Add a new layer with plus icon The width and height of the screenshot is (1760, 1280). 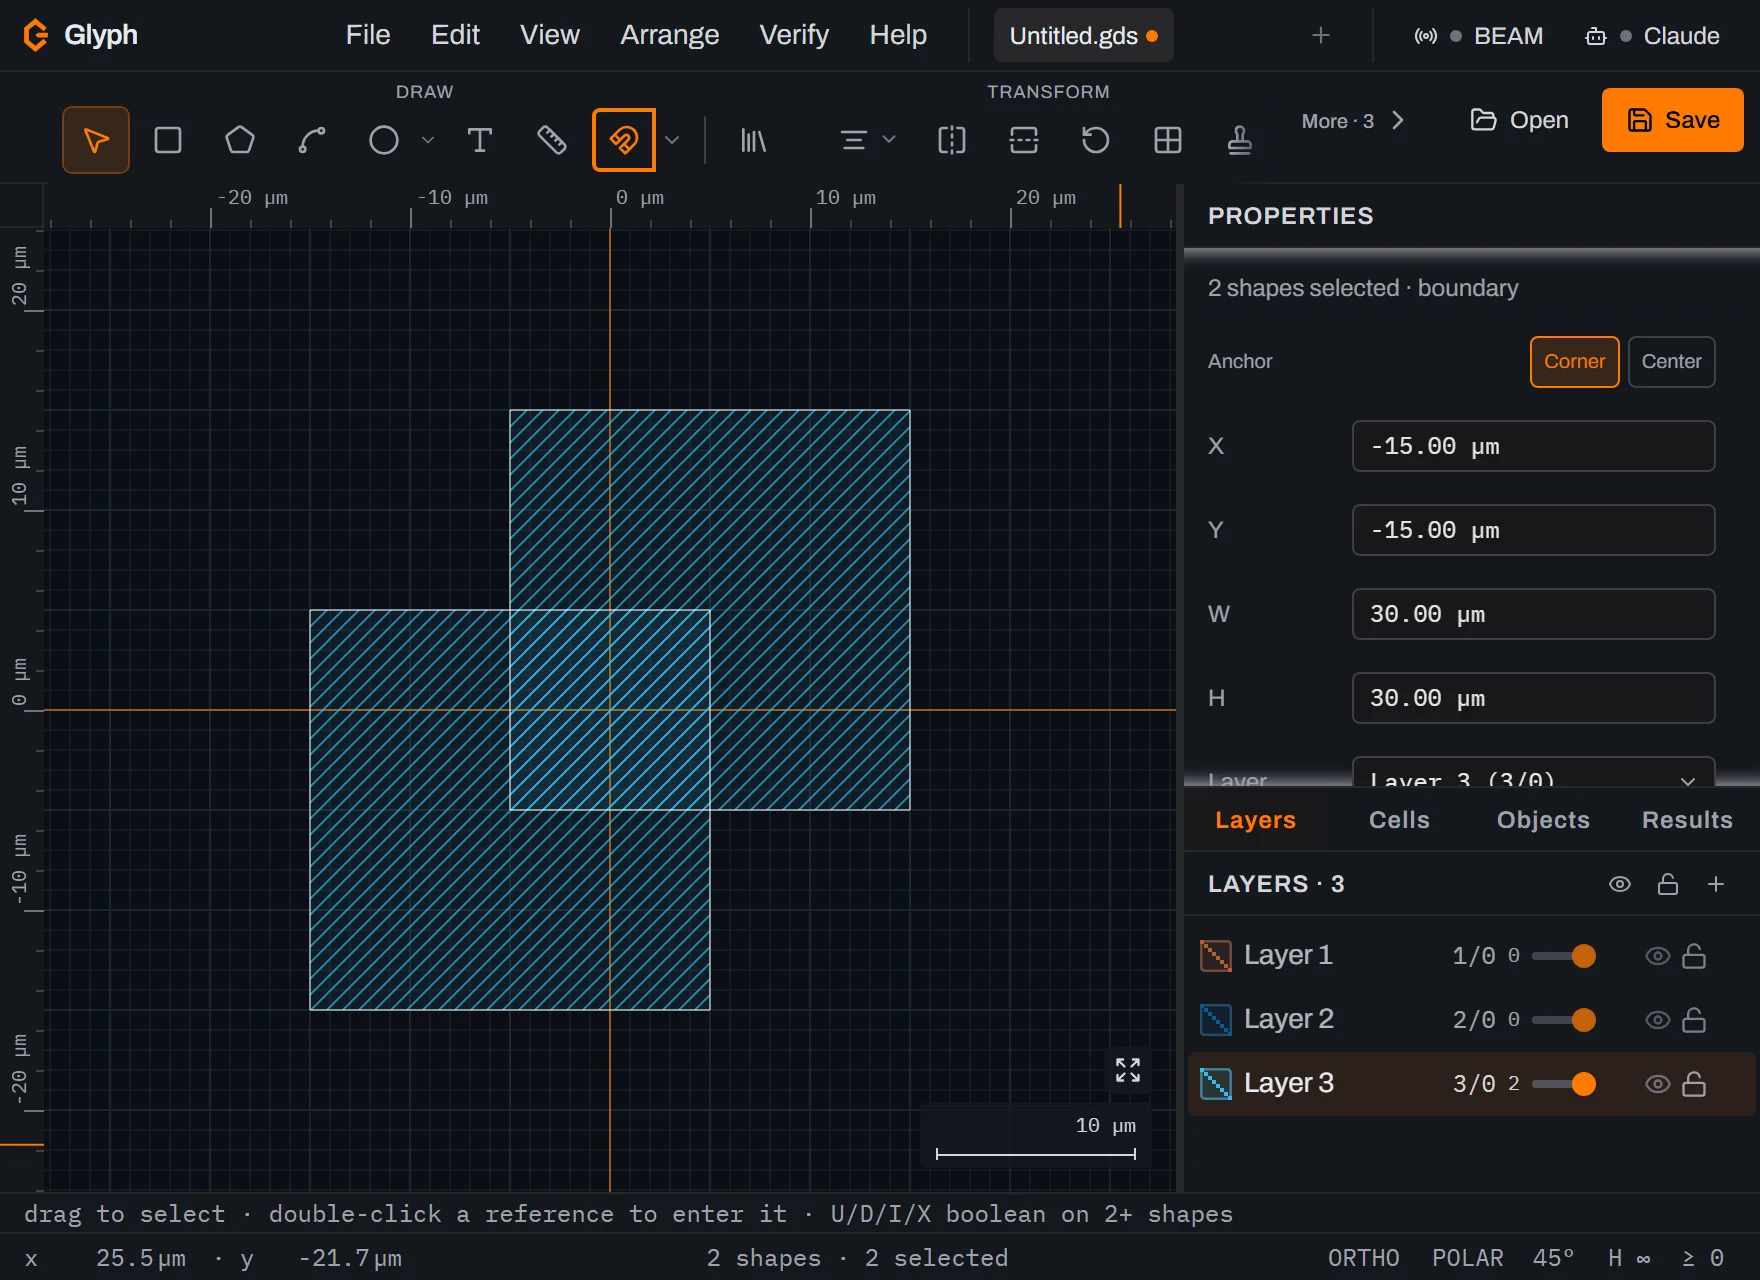click(x=1716, y=884)
